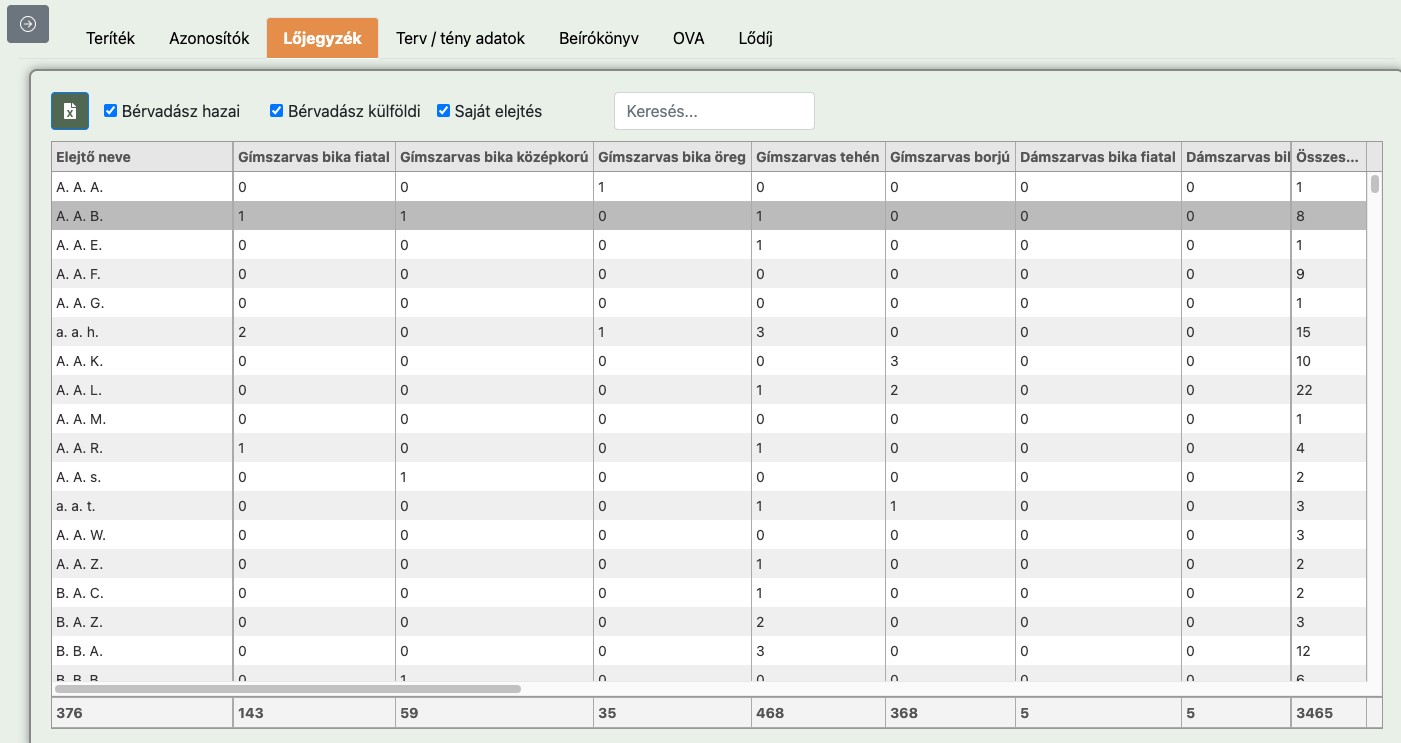Uncheck the Bérvadász külföldi checkbox
Viewport: 1401px width, 743px height.
277,111
